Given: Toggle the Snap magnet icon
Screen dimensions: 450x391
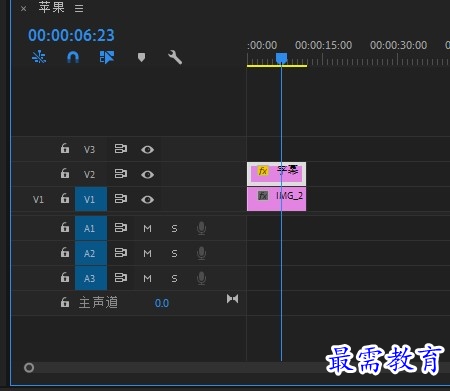Looking at the screenshot, I should (x=73, y=57).
